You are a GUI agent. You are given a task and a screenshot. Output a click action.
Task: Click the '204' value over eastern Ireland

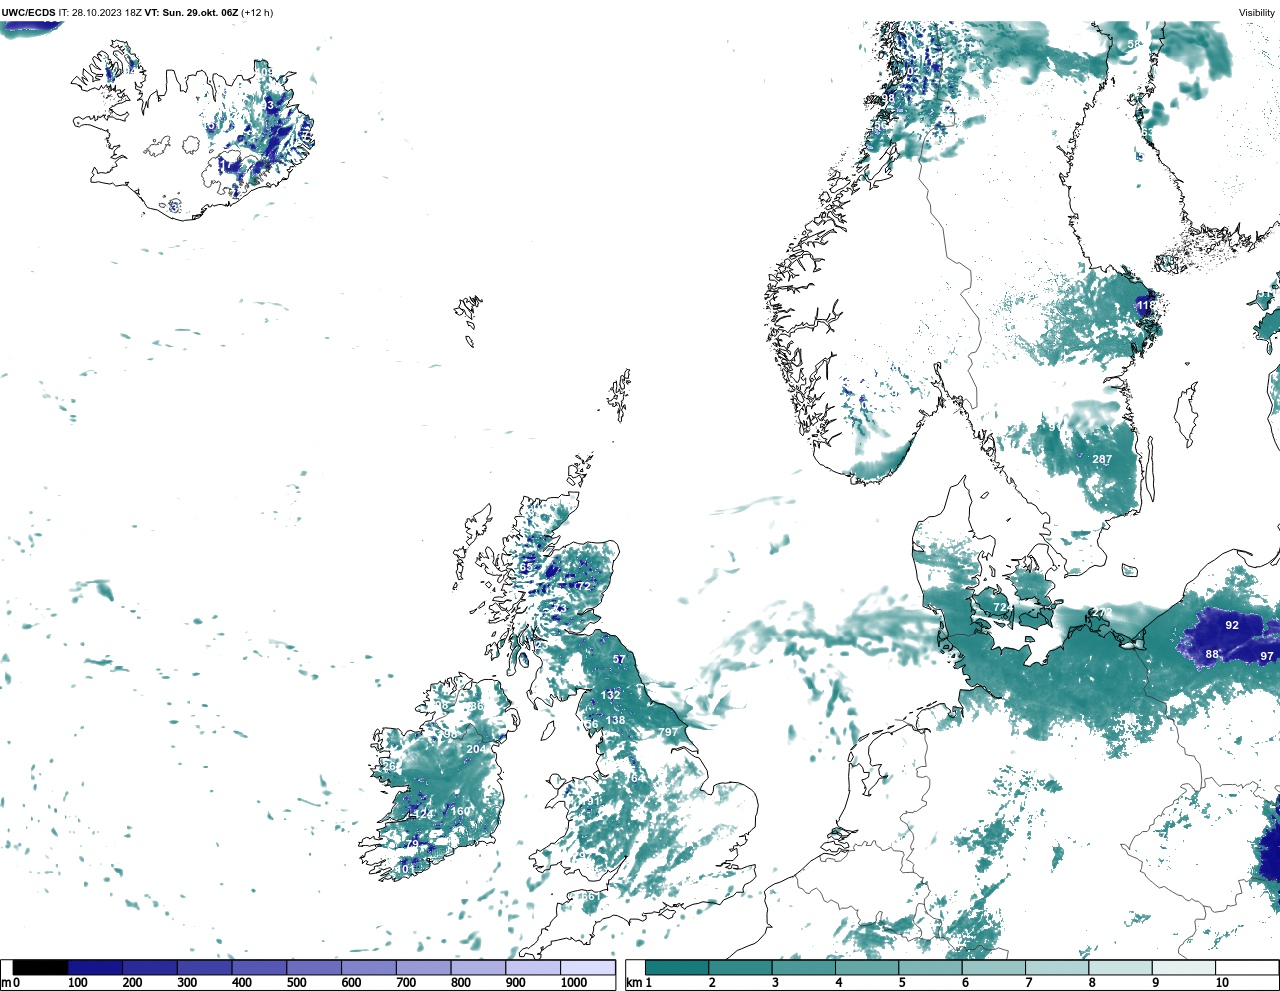click(476, 749)
